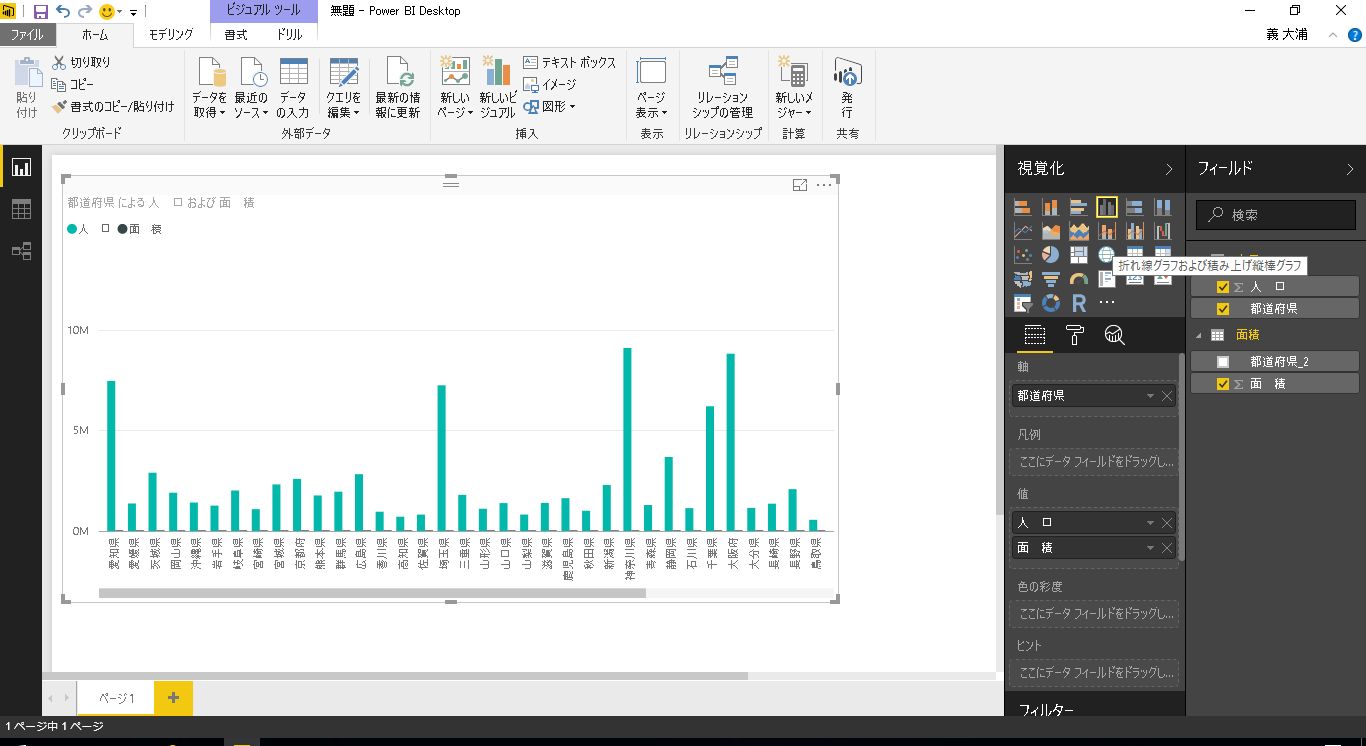Image resolution: width=1366 pixels, height=746 pixels.
Task: Click リレーションシップの管理 button
Action: tap(723, 88)
